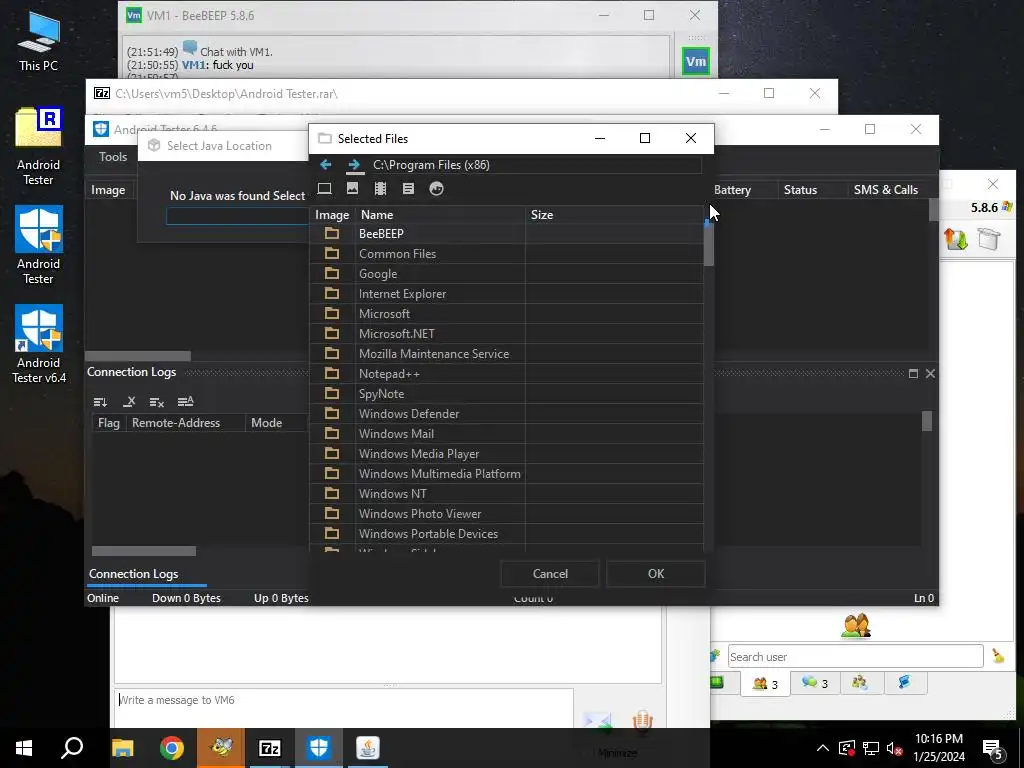Click the Image column header in Selected Files
Image resolution: width=1024 pixels, height=768 pixels.
tap(332, 215)
